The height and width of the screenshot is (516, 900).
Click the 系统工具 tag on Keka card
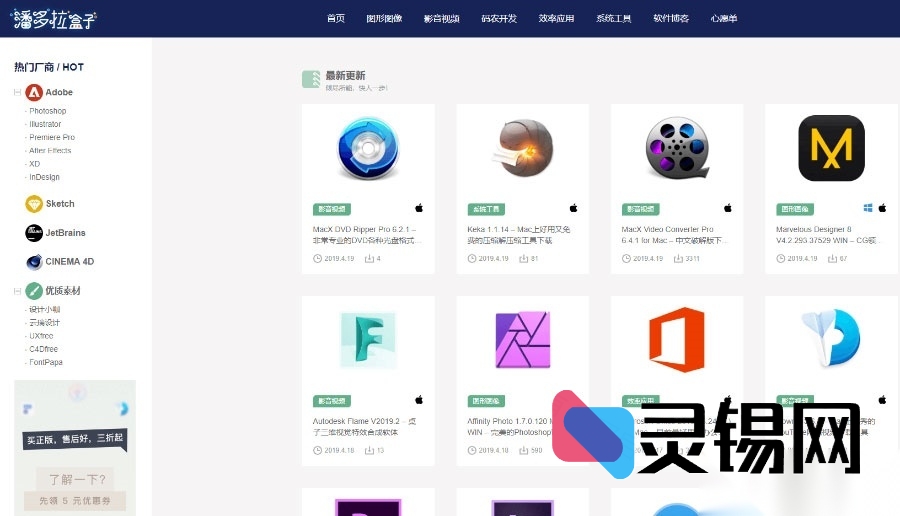tap(486, 209)
